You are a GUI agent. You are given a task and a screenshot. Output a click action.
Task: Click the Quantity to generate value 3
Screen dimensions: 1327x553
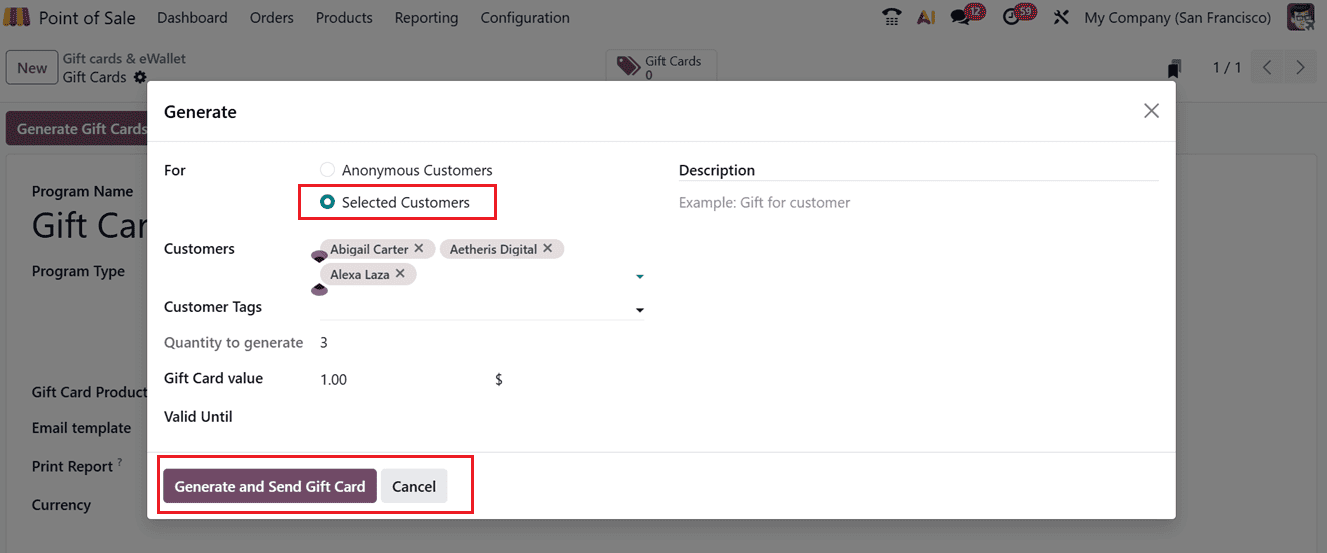(324, 342)
